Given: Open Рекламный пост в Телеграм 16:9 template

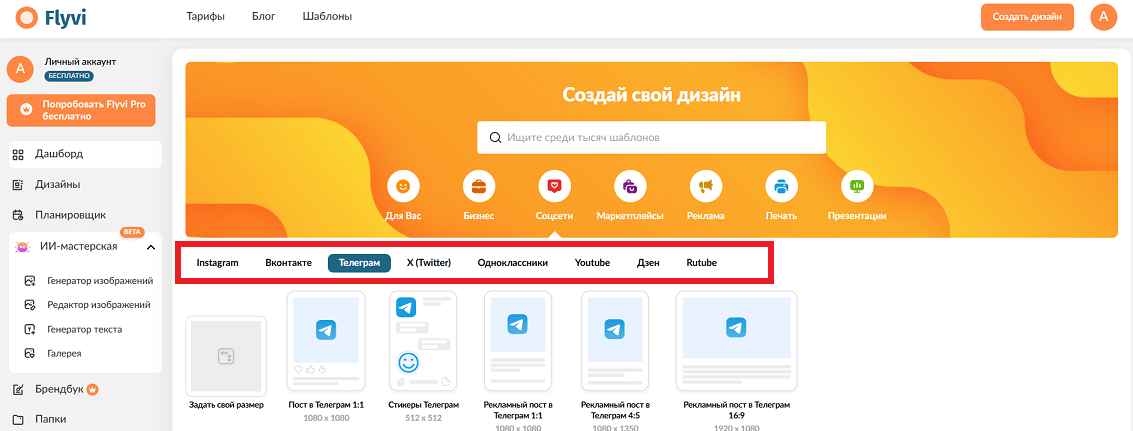Looking at the screenshot, I should coord(736,342).
